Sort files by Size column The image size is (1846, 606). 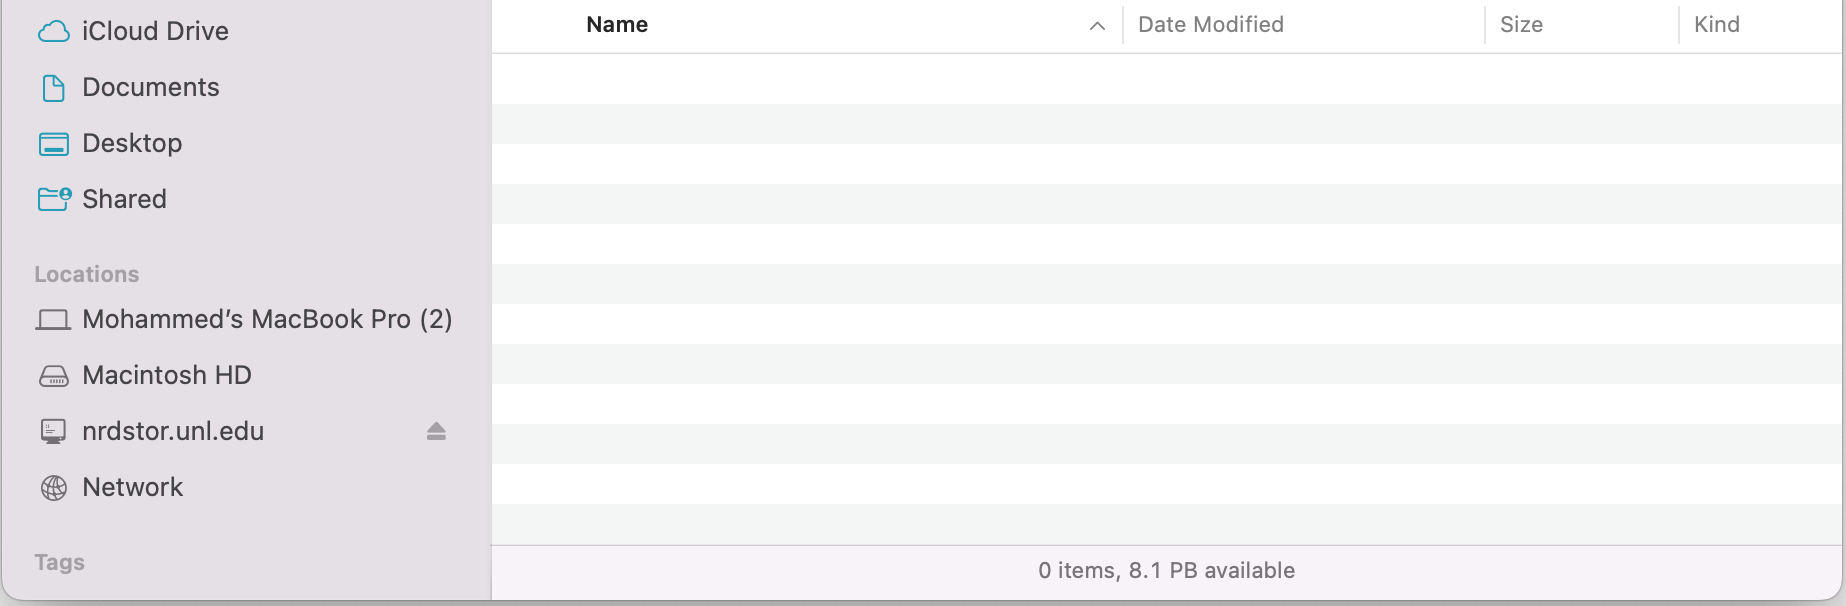1521,25
